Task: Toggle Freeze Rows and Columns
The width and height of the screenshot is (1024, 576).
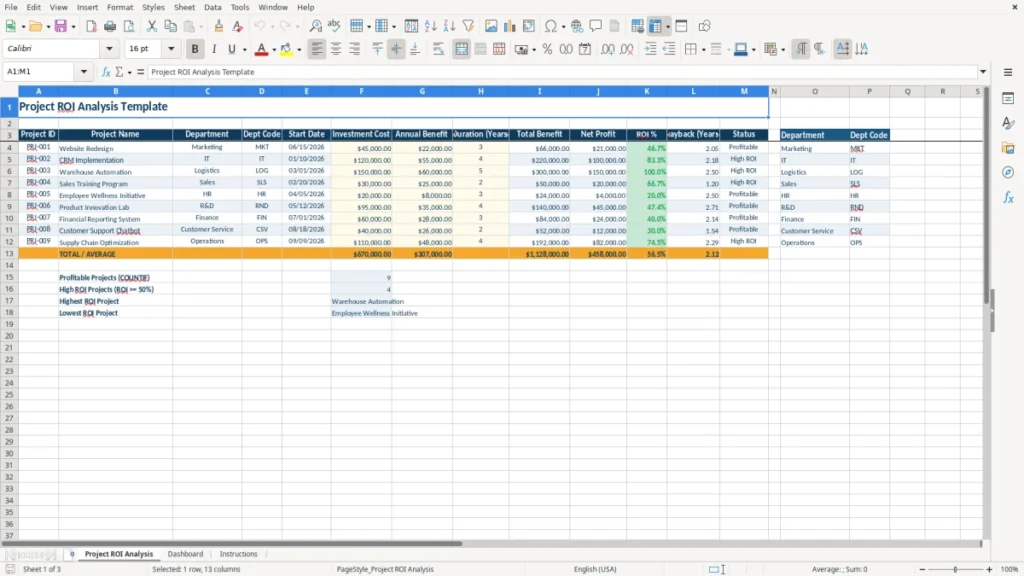Action: point(656,26)
